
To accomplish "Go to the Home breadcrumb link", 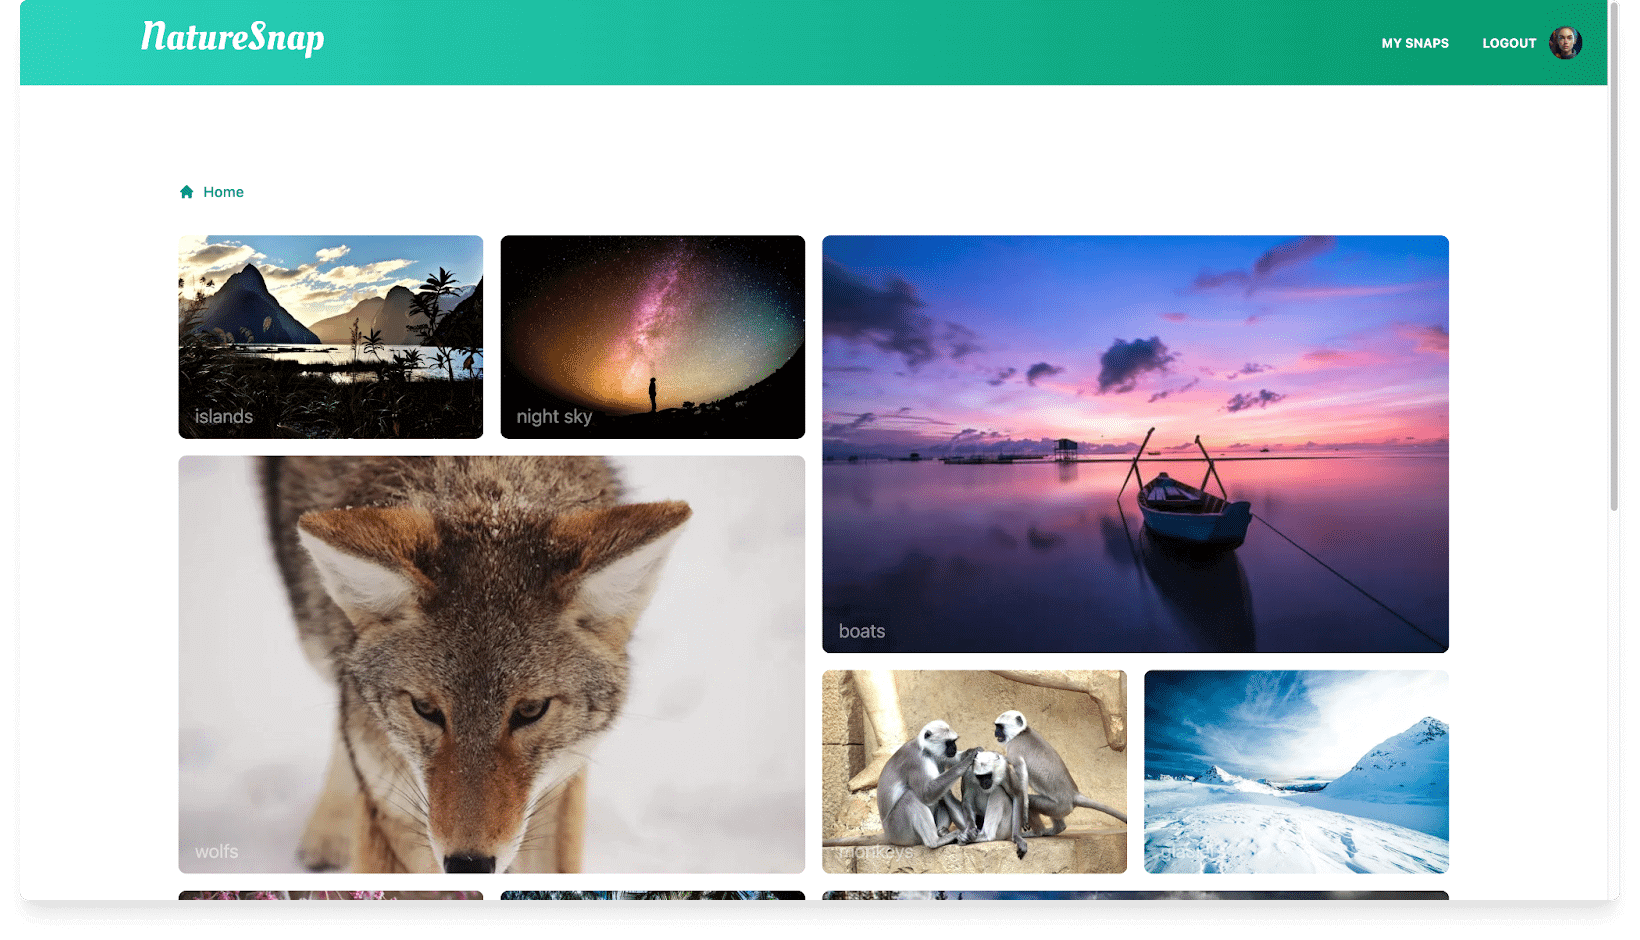I will [x=223, y=192].
